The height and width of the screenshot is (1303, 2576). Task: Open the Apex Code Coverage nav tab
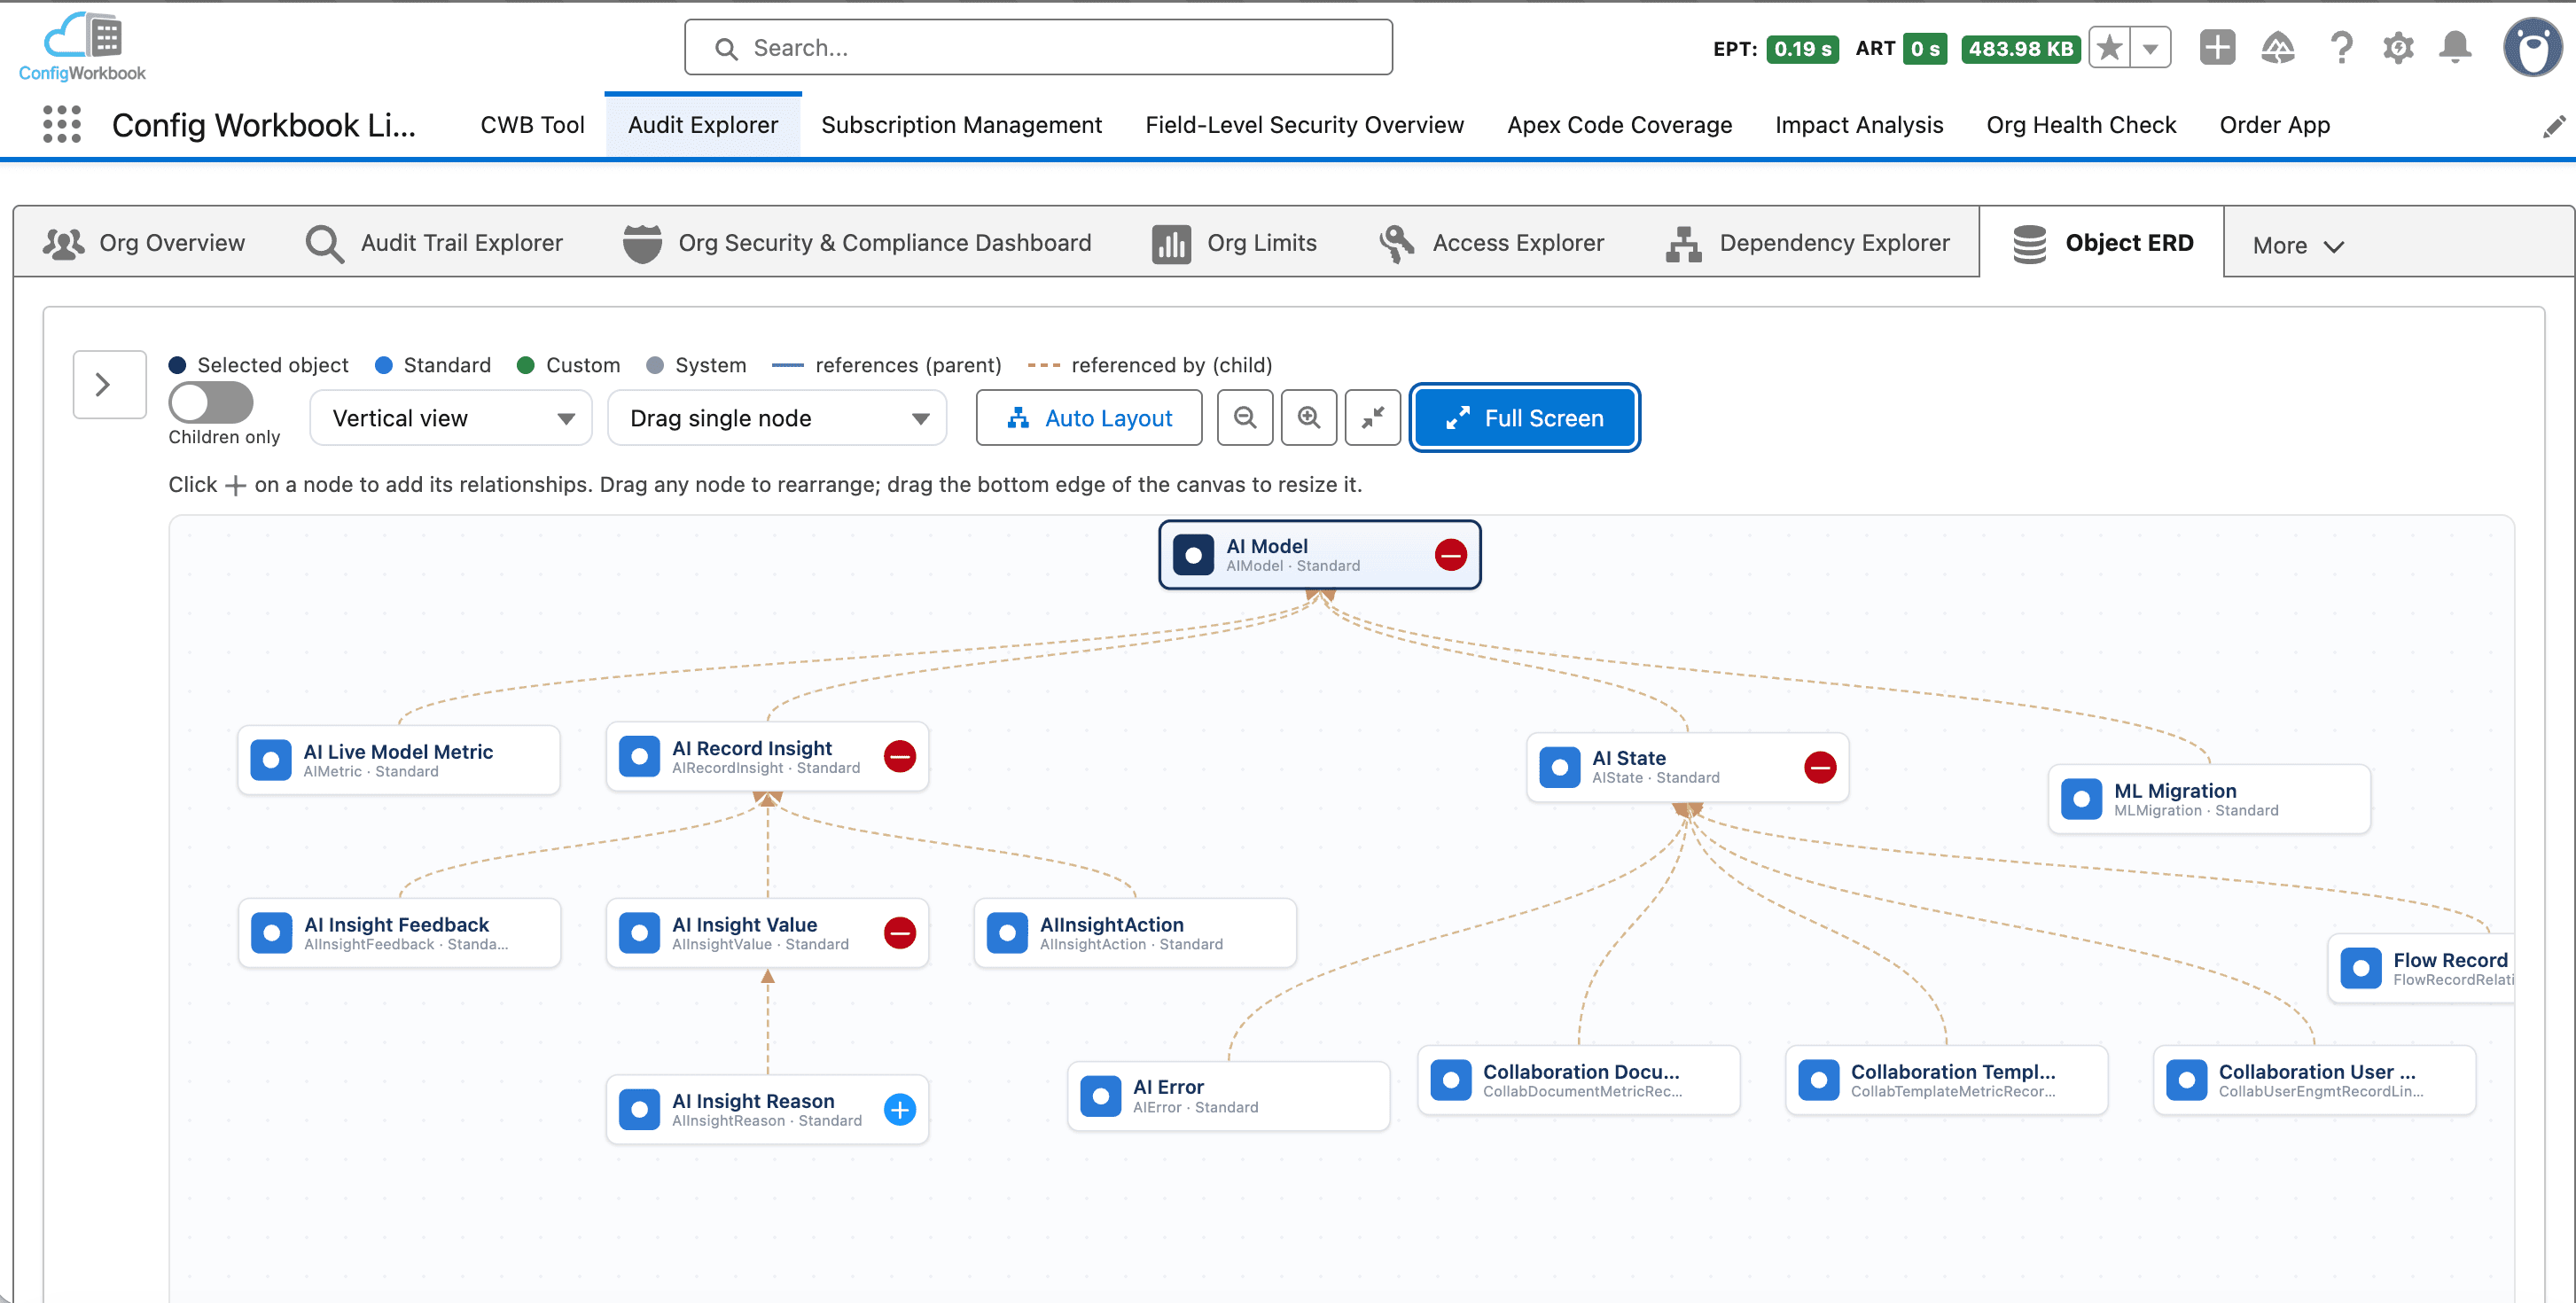tap(1619, 125)
